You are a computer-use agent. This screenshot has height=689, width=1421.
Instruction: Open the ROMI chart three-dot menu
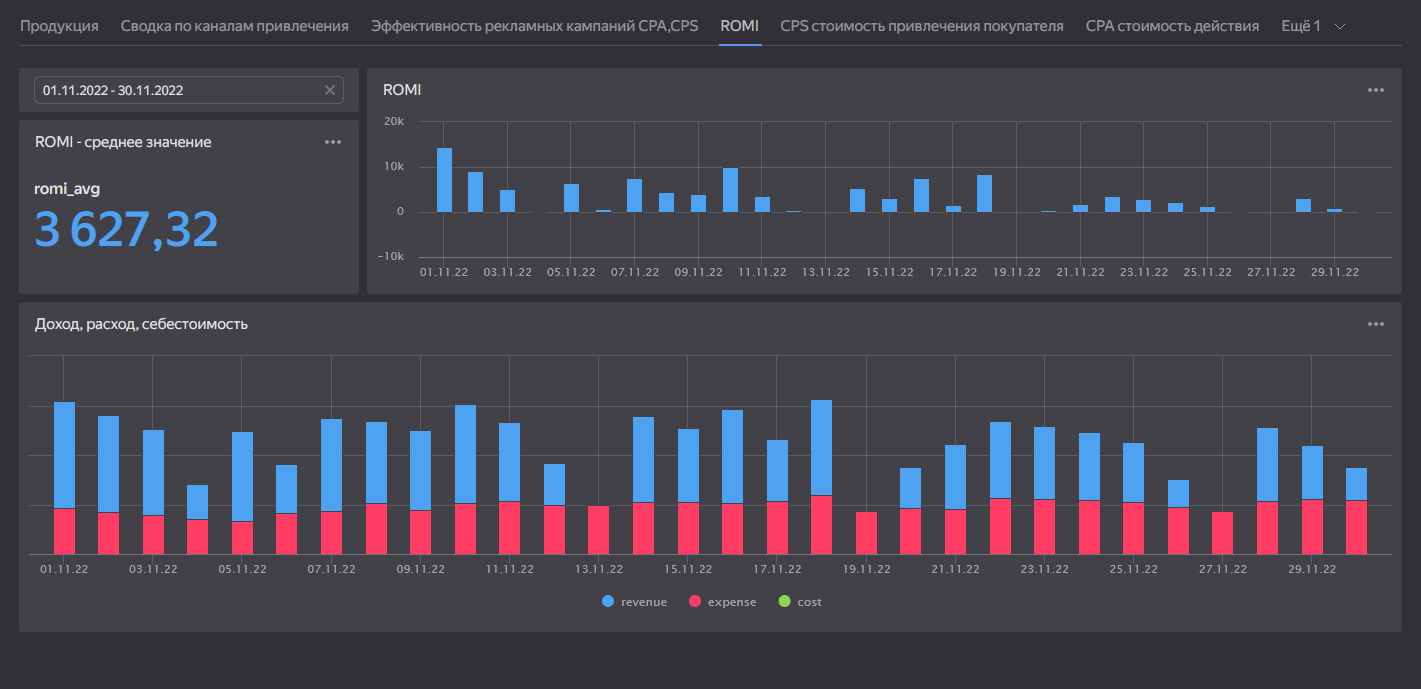point(1376,90)
